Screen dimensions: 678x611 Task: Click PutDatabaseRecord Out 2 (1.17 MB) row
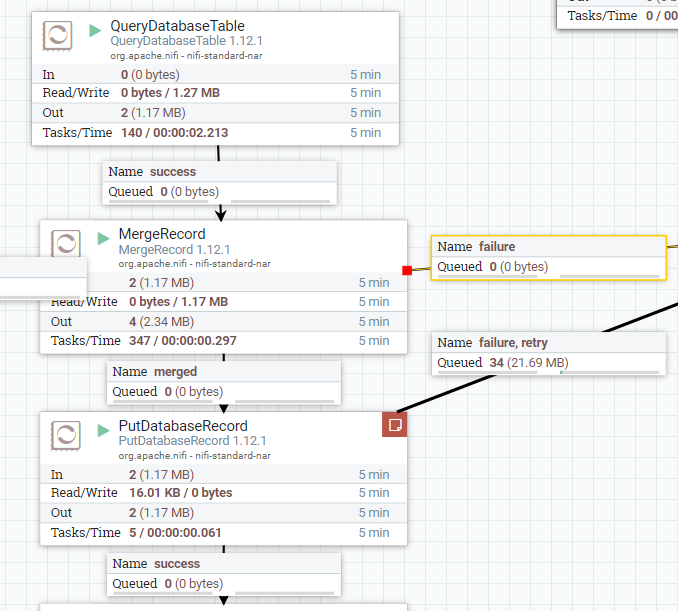tap(224, 513)
